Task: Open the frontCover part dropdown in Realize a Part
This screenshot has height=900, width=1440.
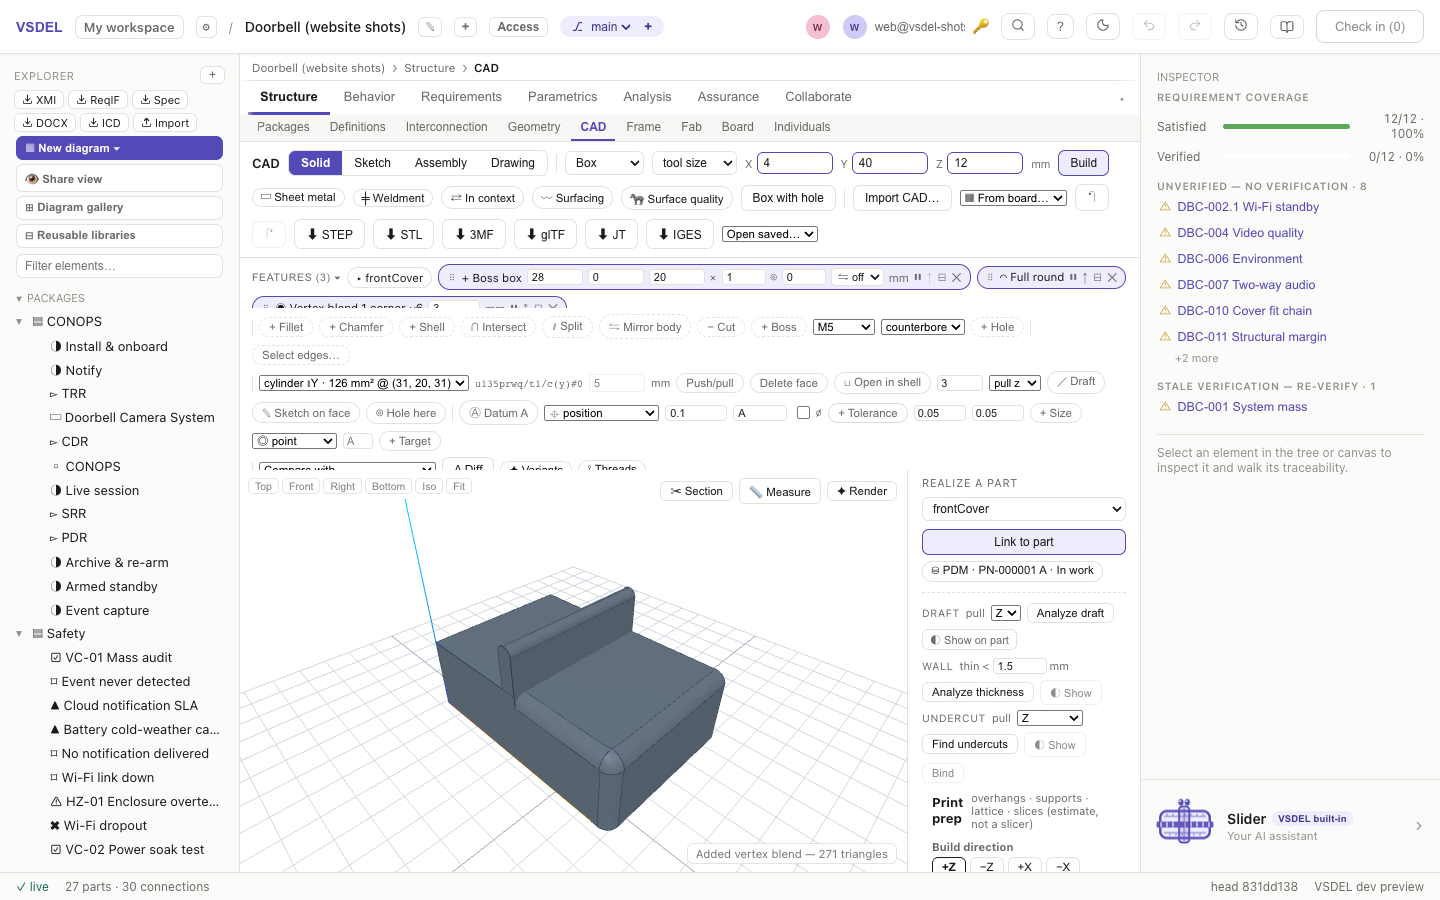Action: tap(1024, 509)
